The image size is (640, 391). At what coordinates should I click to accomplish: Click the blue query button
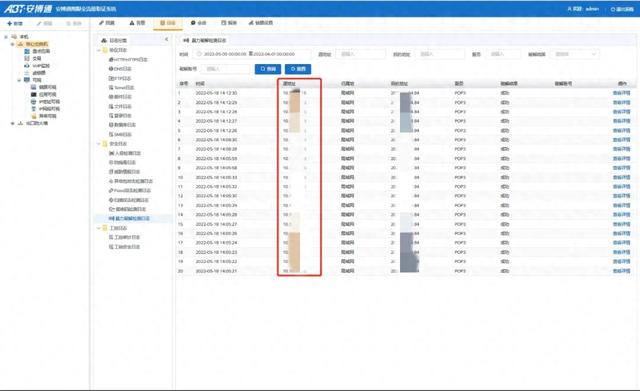click(x=268, y=69)
